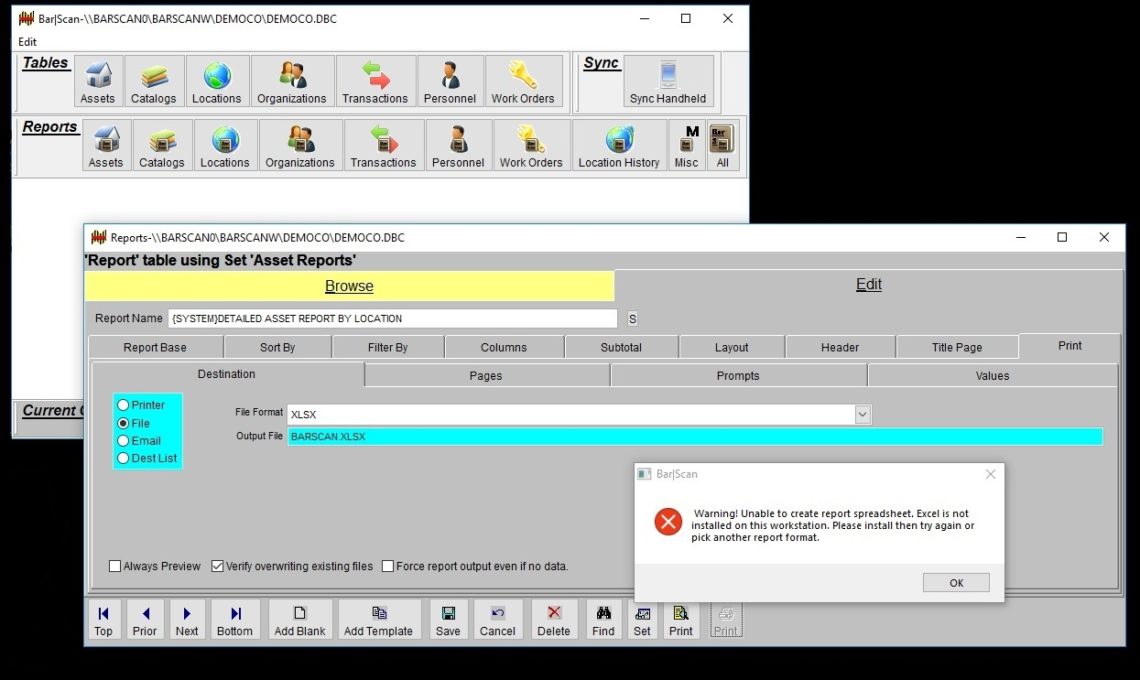The image size is (1140, 680).
Task: Click OK in the warning dialog
Action: tap(956, 583)
